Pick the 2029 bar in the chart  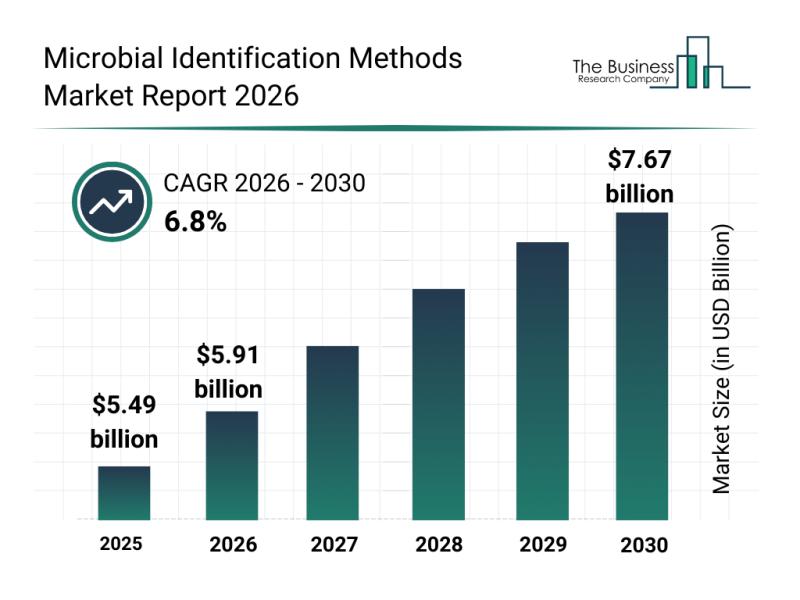pos(542,380)
